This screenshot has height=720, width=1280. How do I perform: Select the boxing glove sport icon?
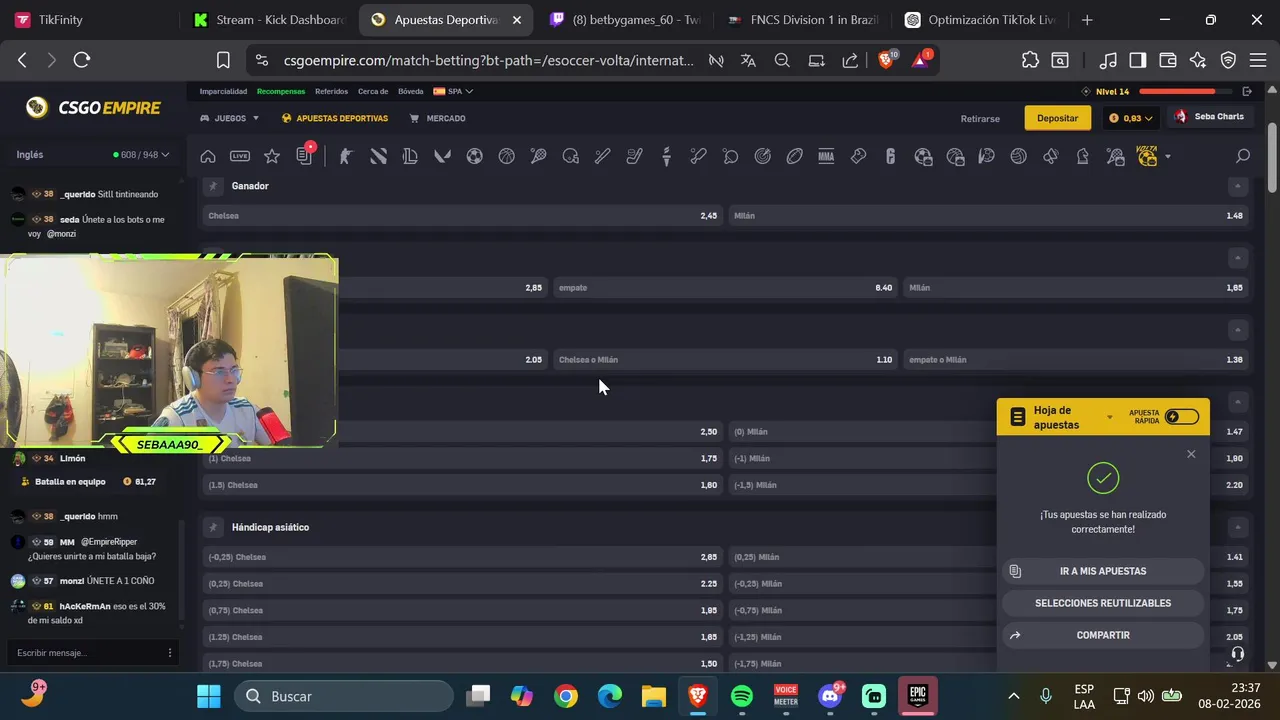click(x=858, y=156)
